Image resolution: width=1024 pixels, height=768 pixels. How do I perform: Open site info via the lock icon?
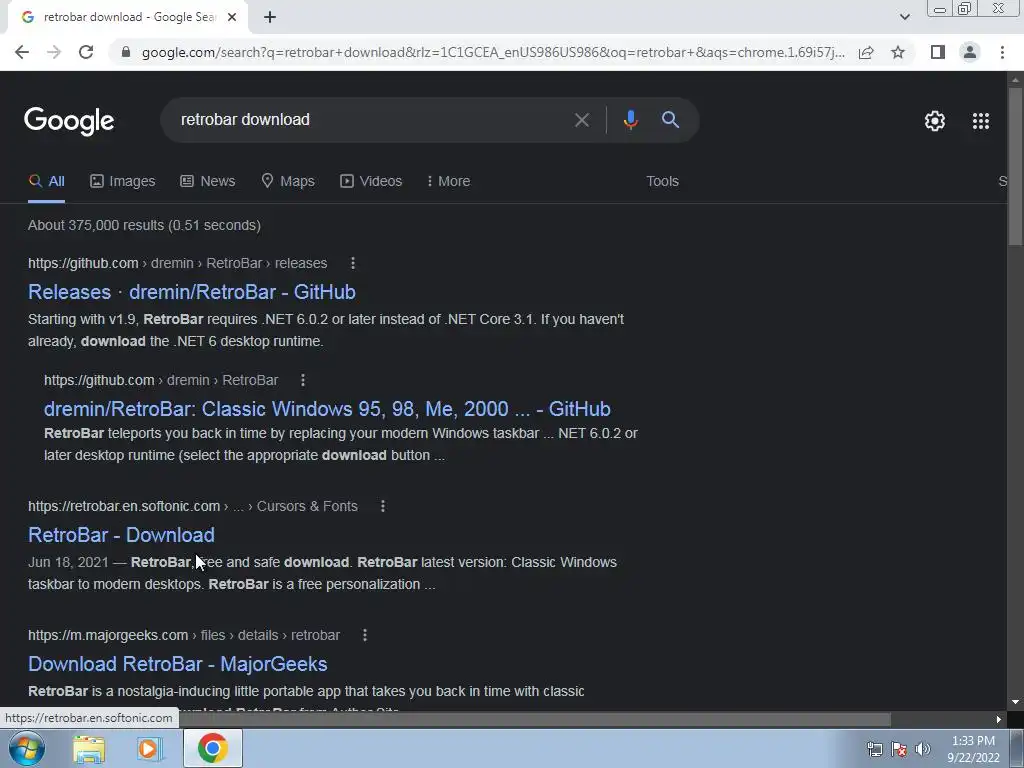(126, 52)
